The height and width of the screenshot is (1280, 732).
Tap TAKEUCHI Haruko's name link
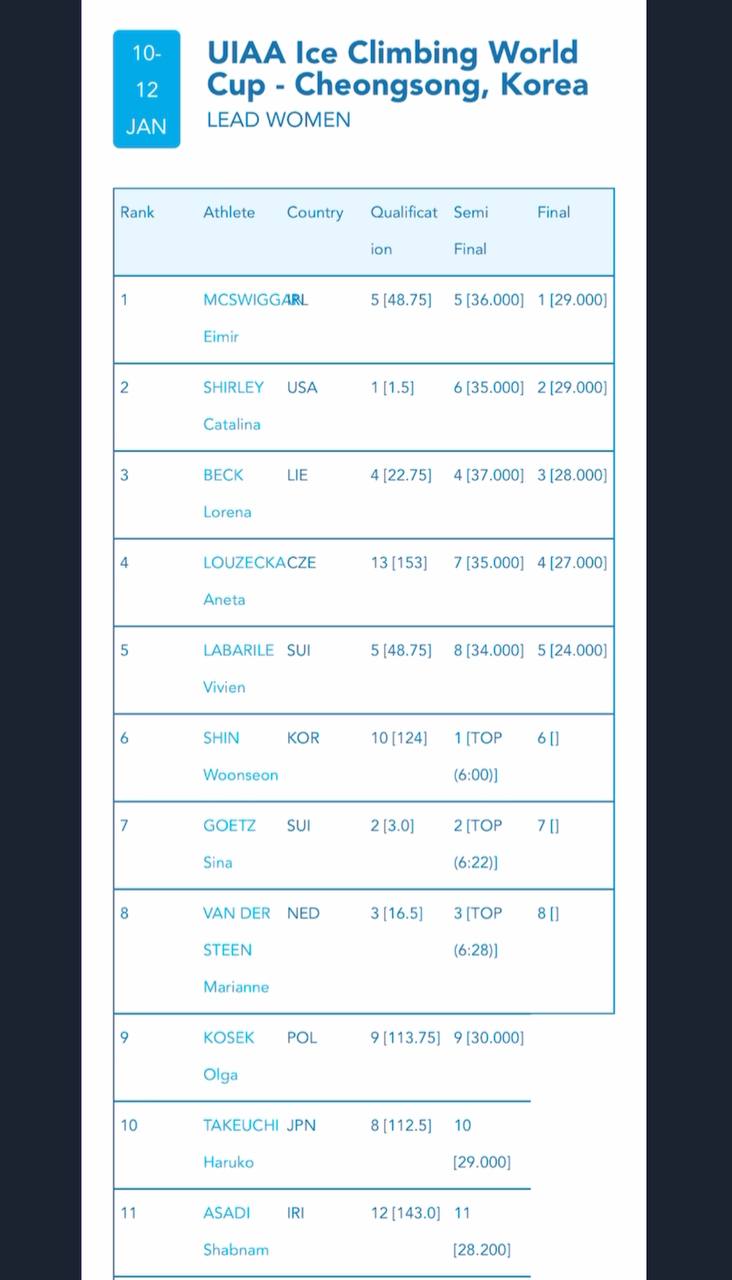[240, 1143]
